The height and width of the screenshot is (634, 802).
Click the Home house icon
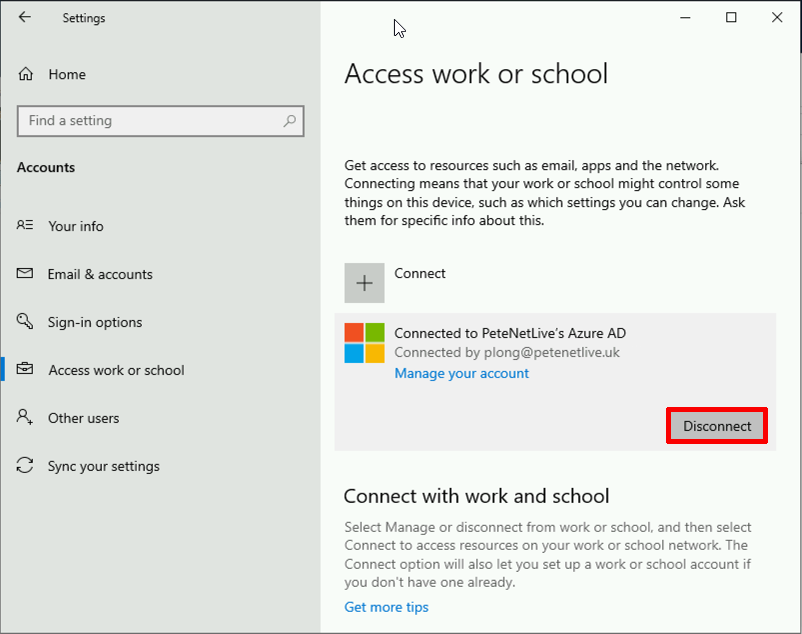pos(26,74)
